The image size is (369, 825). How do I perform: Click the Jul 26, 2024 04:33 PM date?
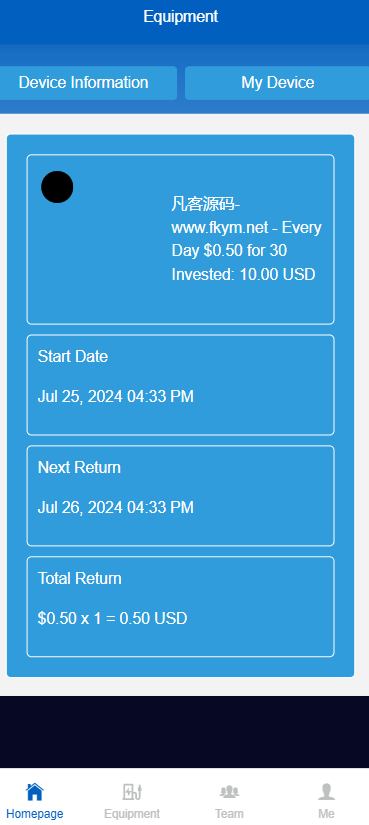pos(116,507)
